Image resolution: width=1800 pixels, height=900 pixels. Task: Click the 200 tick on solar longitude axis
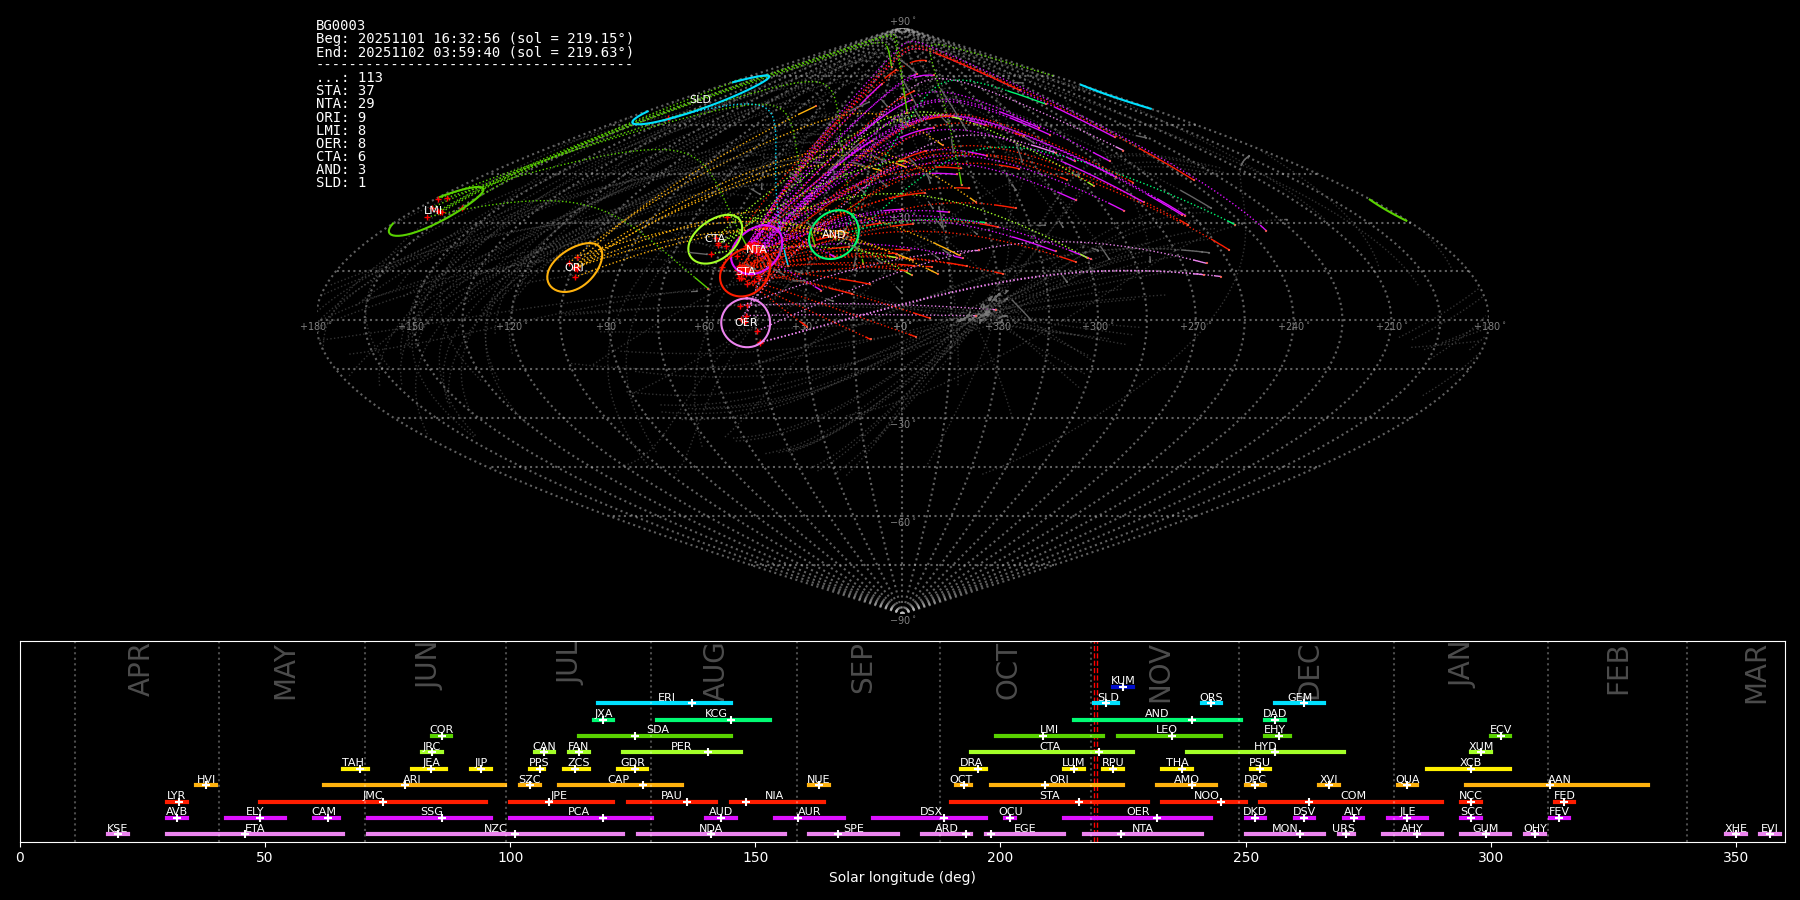tap(1000, 857)
